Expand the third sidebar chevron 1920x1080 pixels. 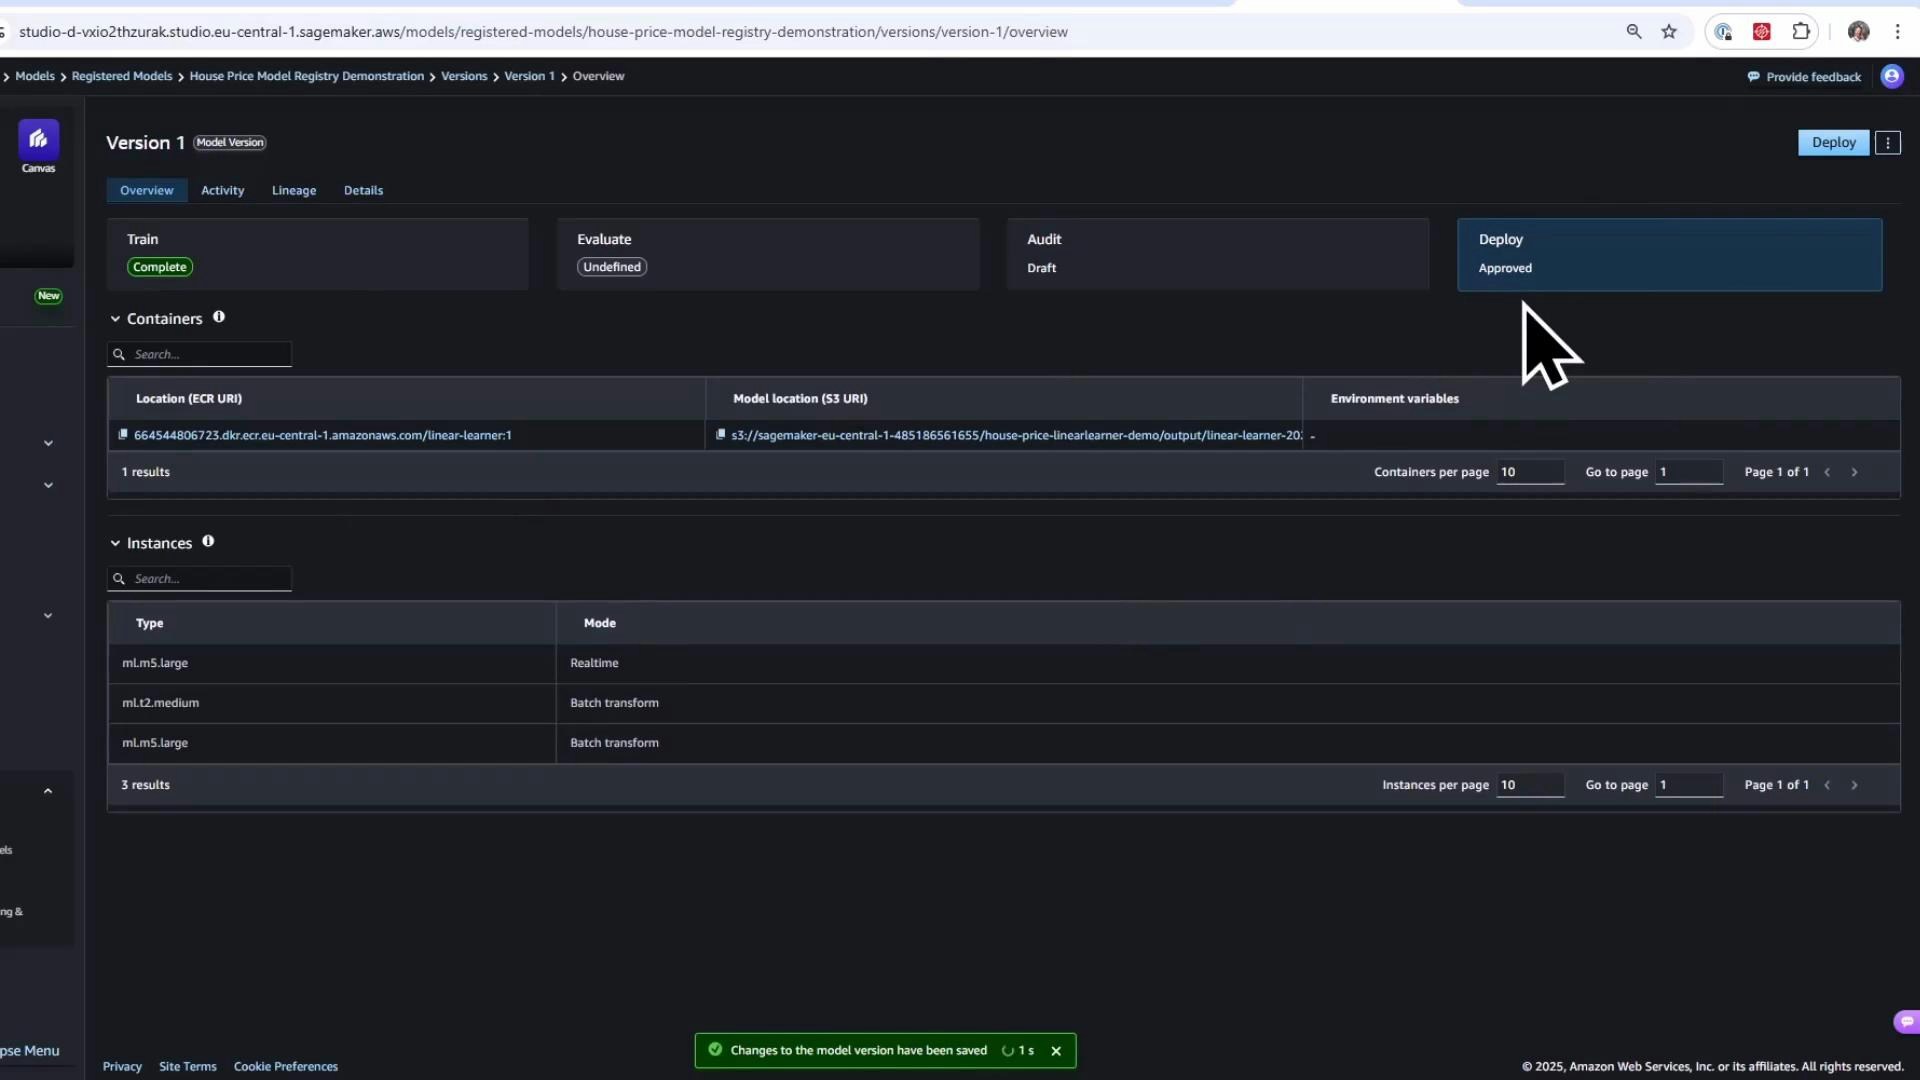pos(48,616)
